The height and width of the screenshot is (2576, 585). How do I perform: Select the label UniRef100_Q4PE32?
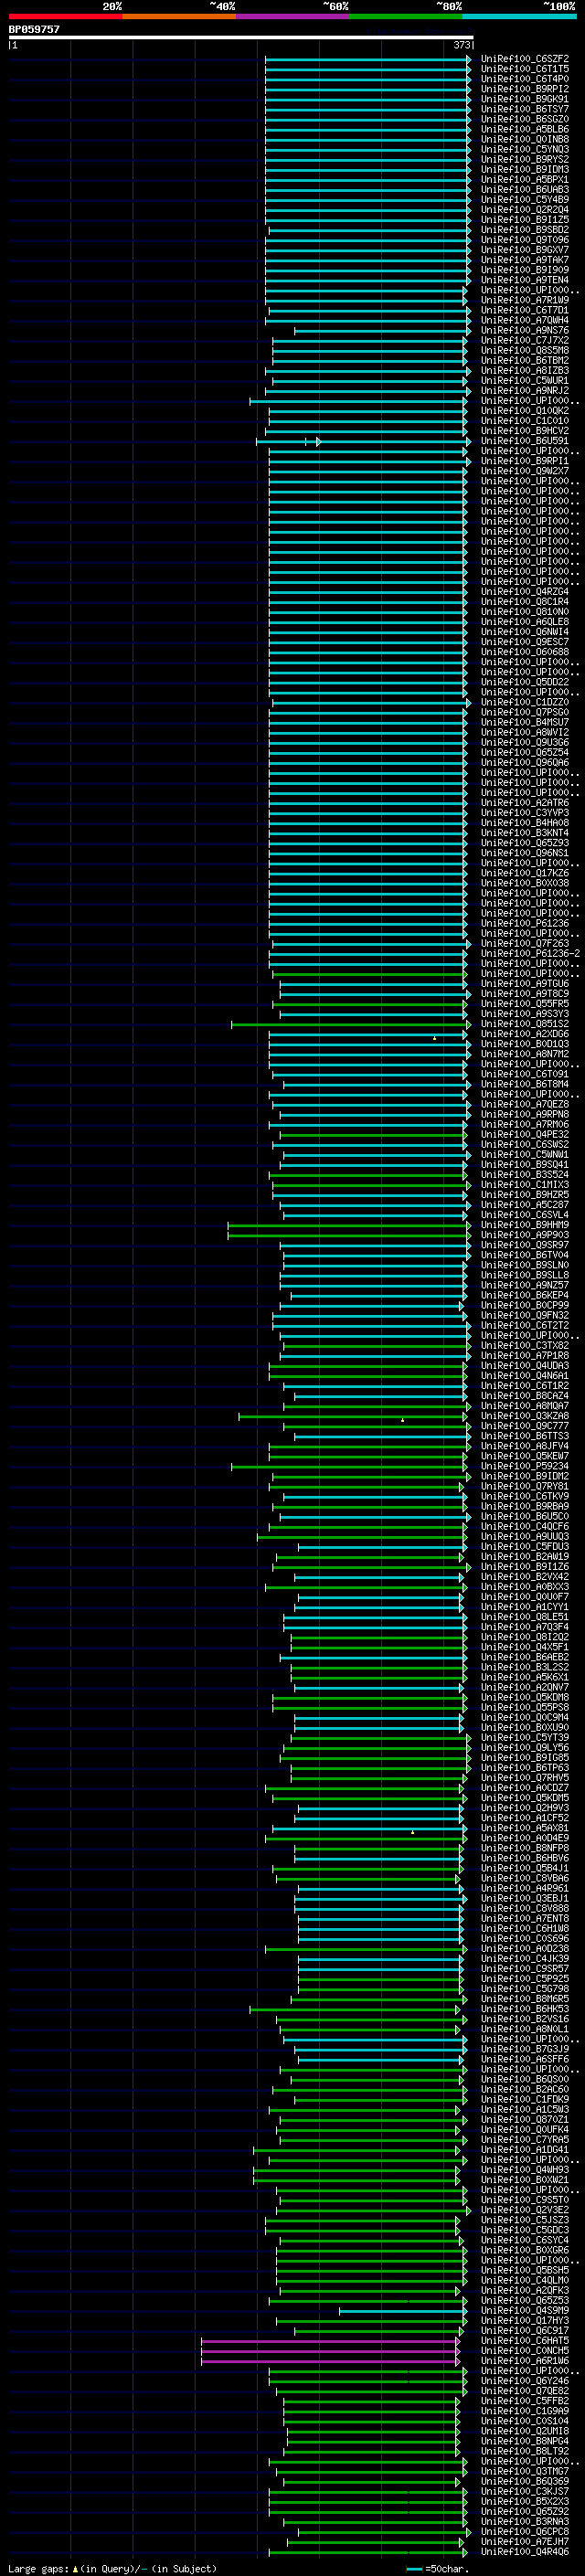coord(525,1135)
